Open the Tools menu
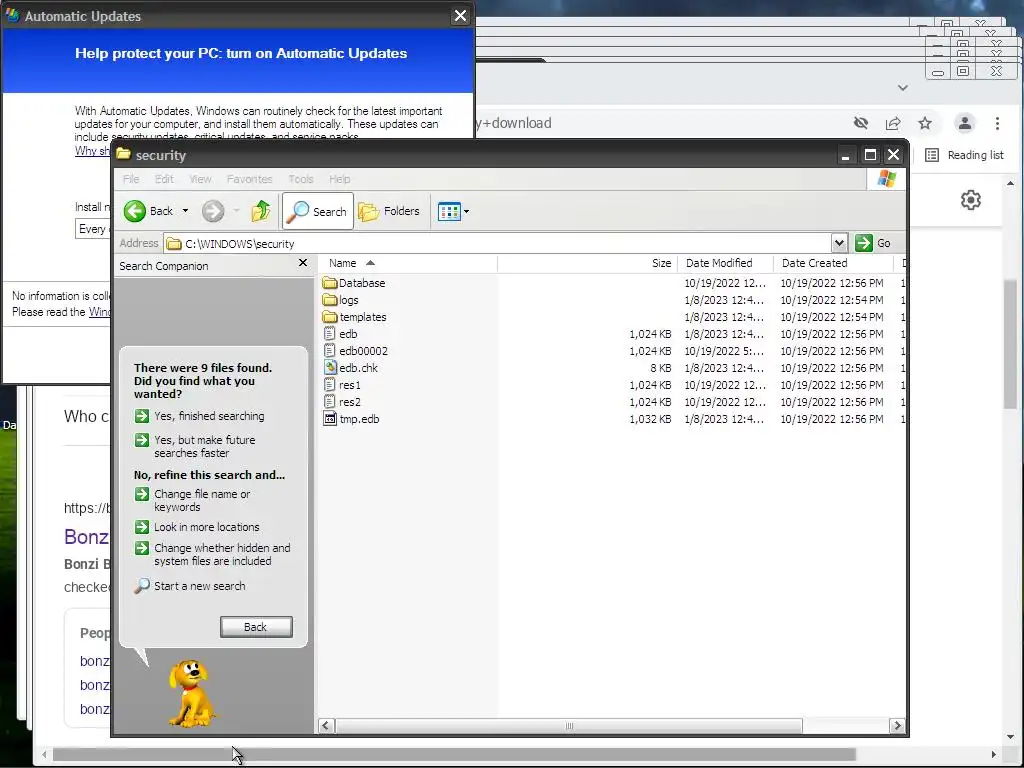The height and width of the screenshot is (768, 1024). point(300,179)
